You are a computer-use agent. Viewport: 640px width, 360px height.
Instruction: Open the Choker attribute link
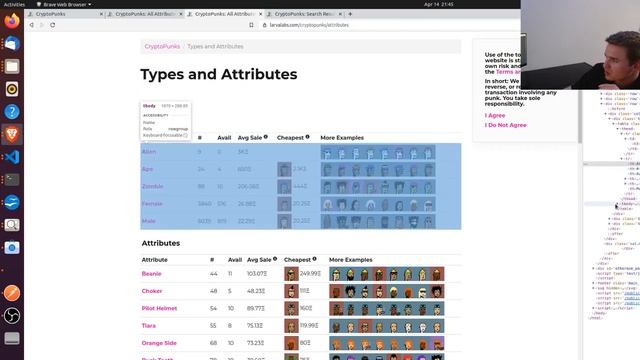[x=152, y=291]
